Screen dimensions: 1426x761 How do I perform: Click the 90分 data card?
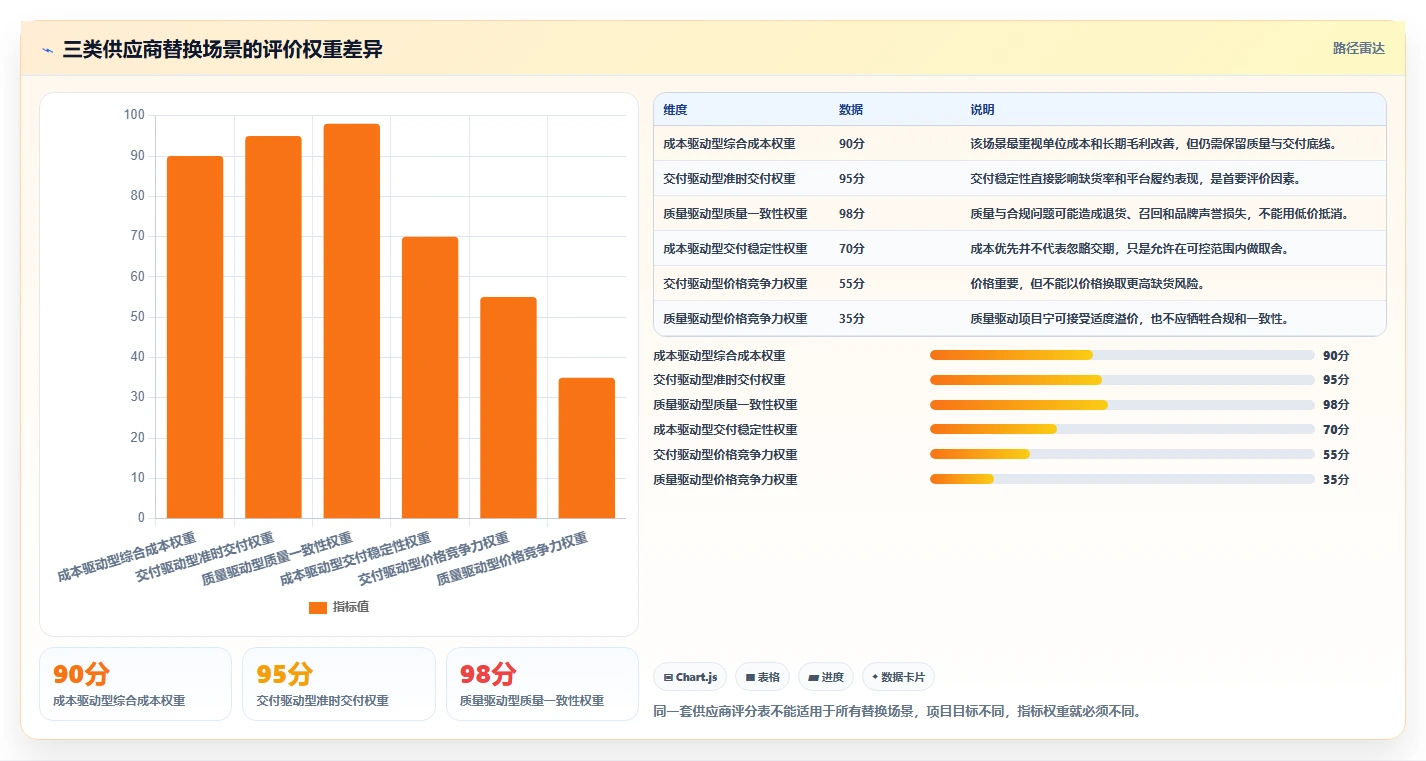[x=135, y=684]
